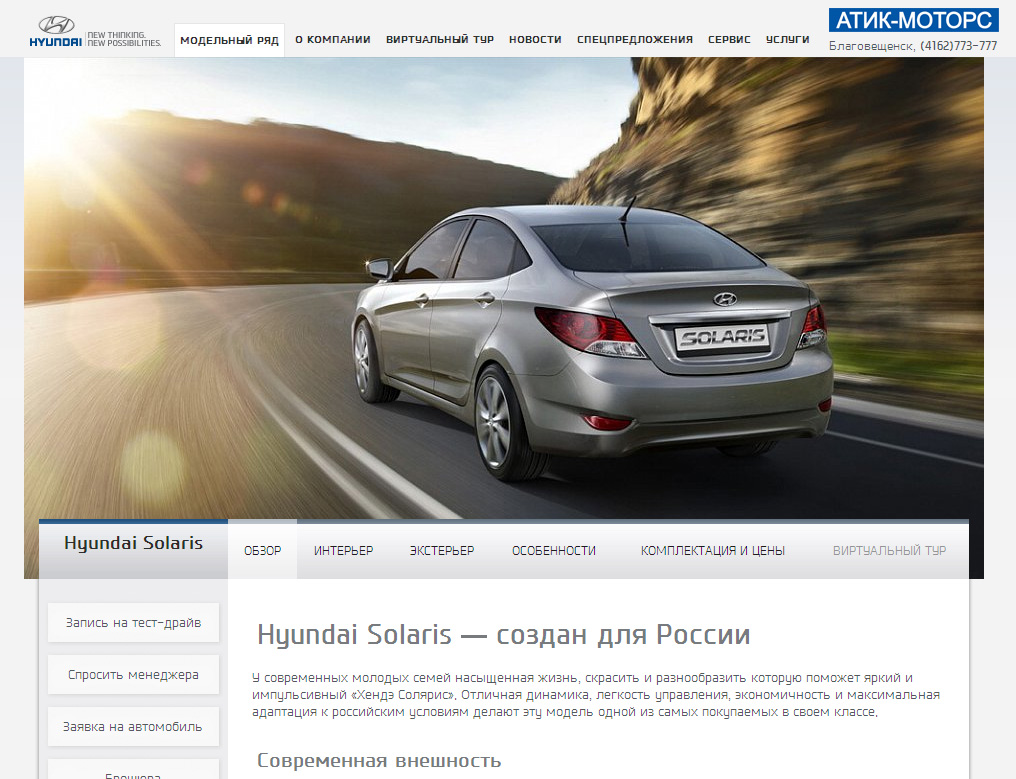This screenshot has height=779, width=1016.
Task: Open the Новости section
Action: (535, 40)
